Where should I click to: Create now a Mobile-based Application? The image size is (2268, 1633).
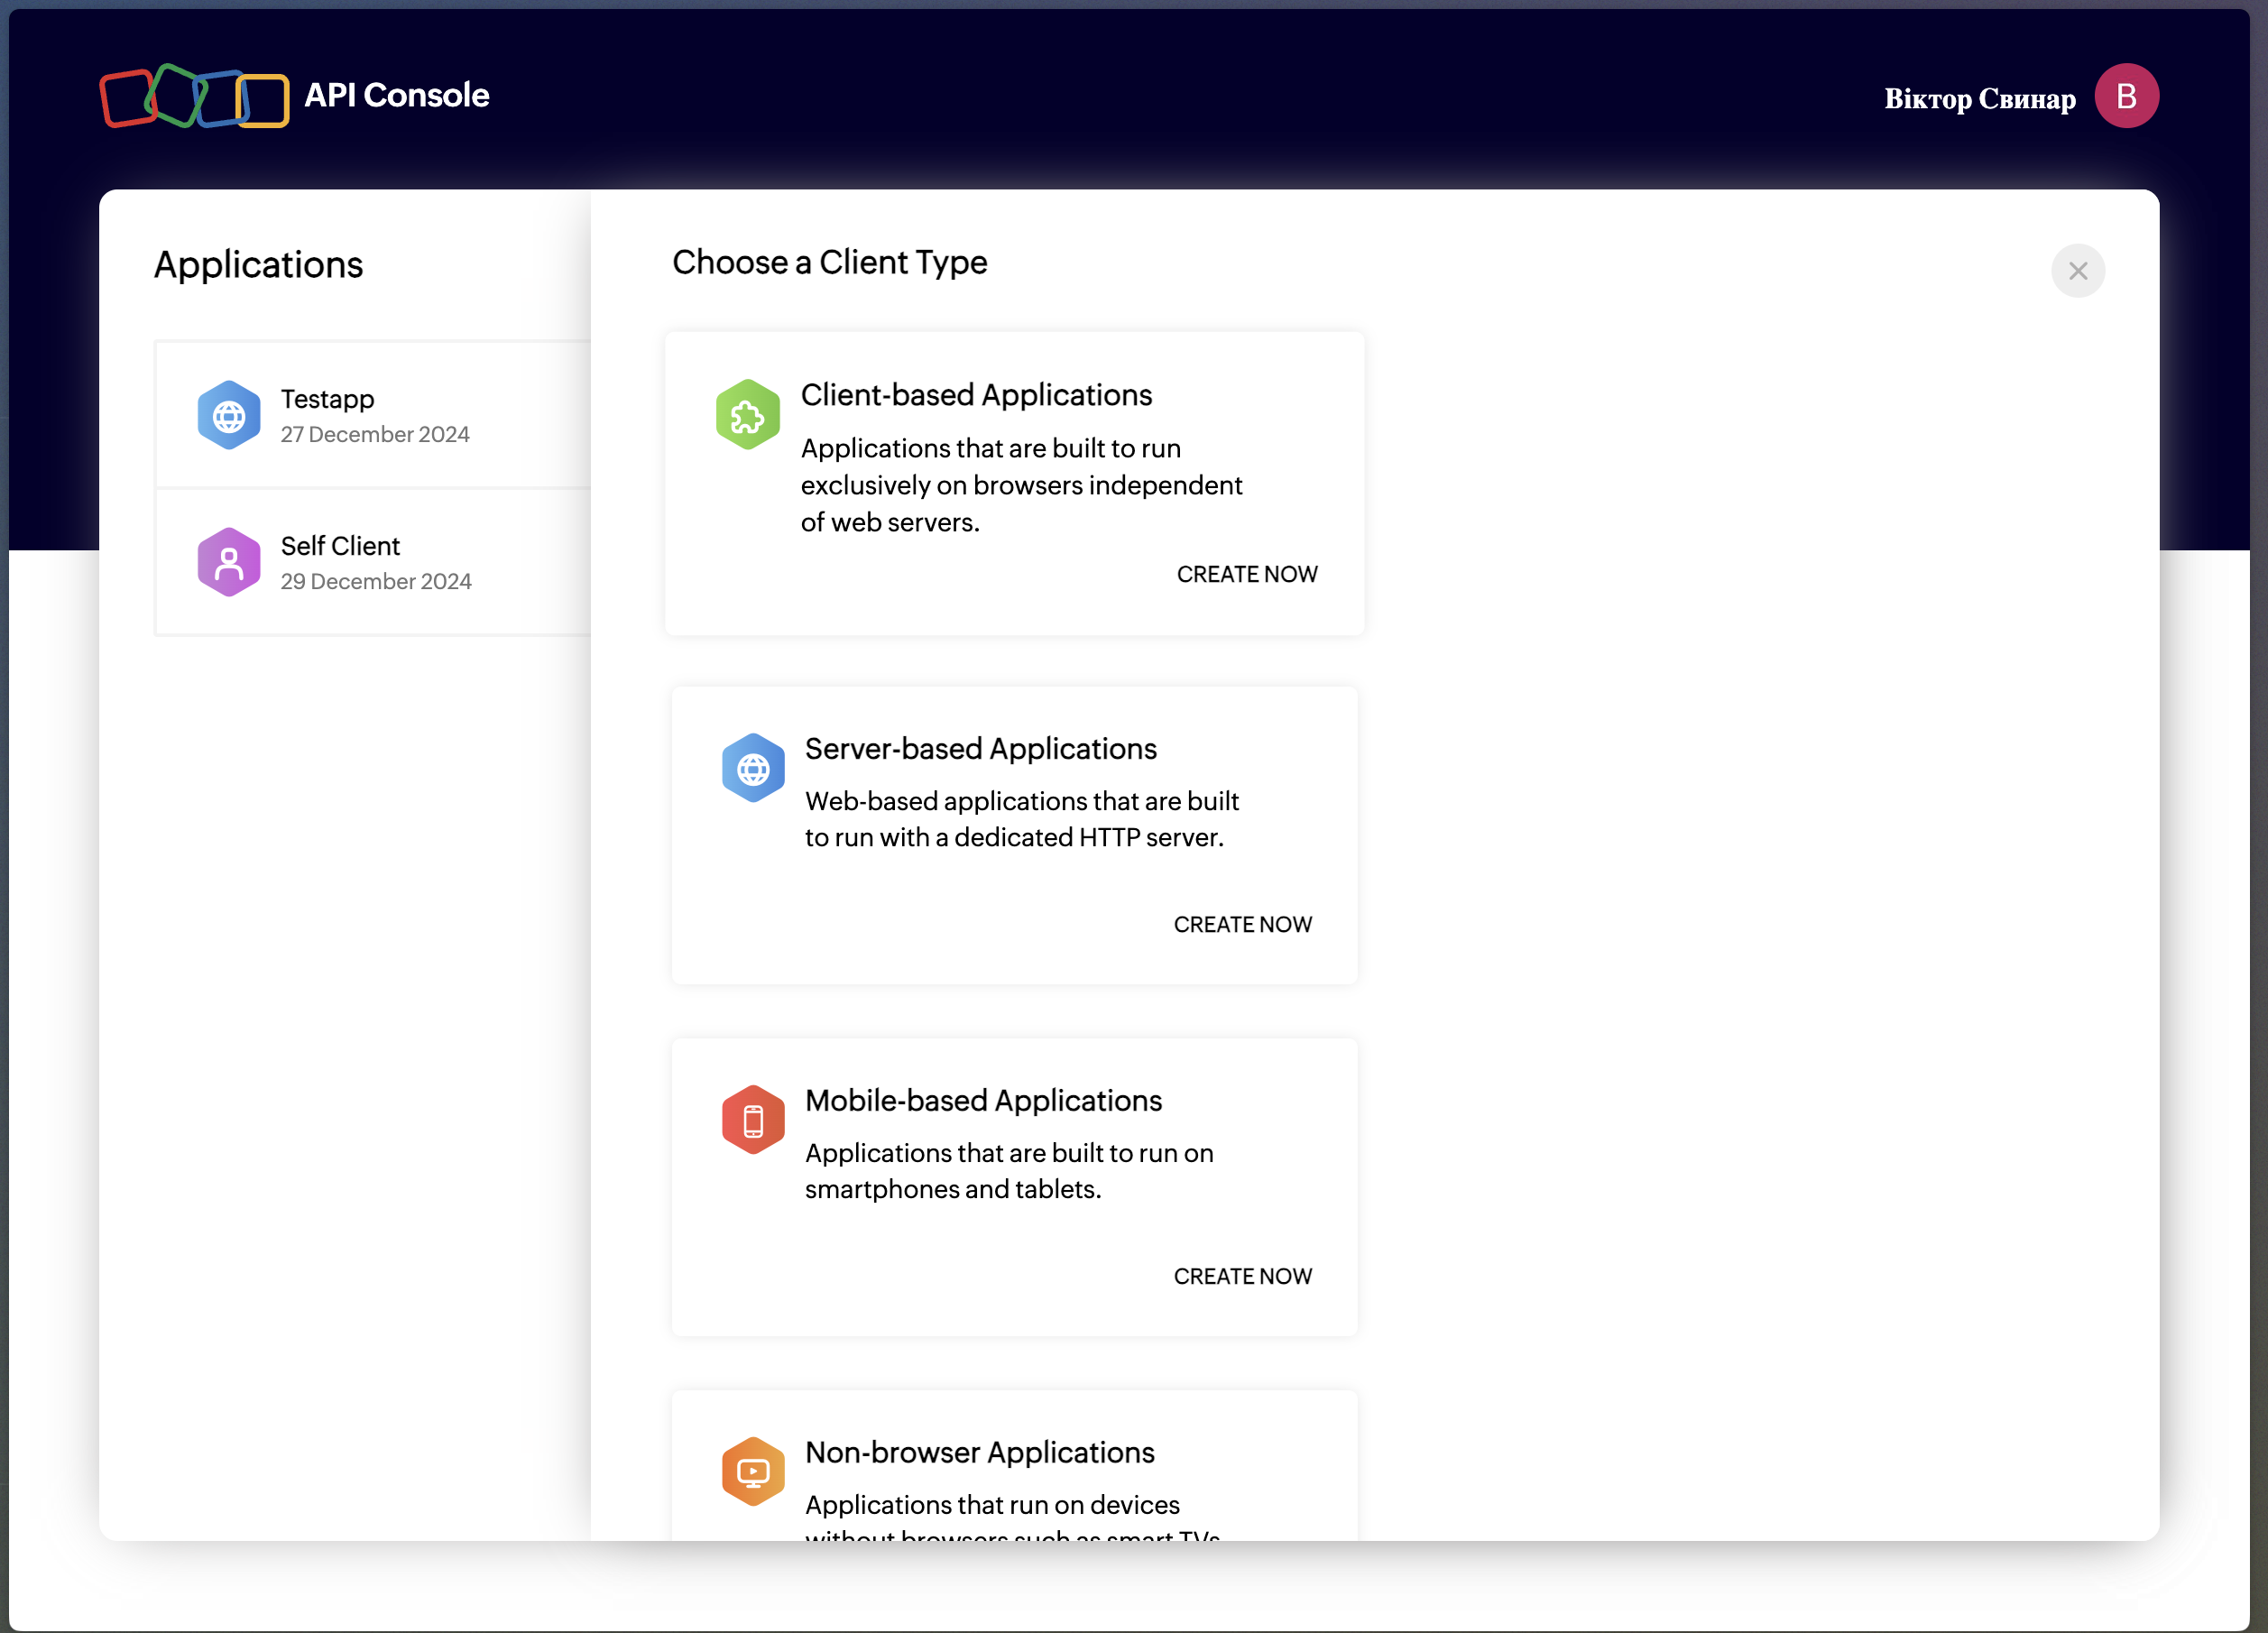click(x=1242, y=1276)
